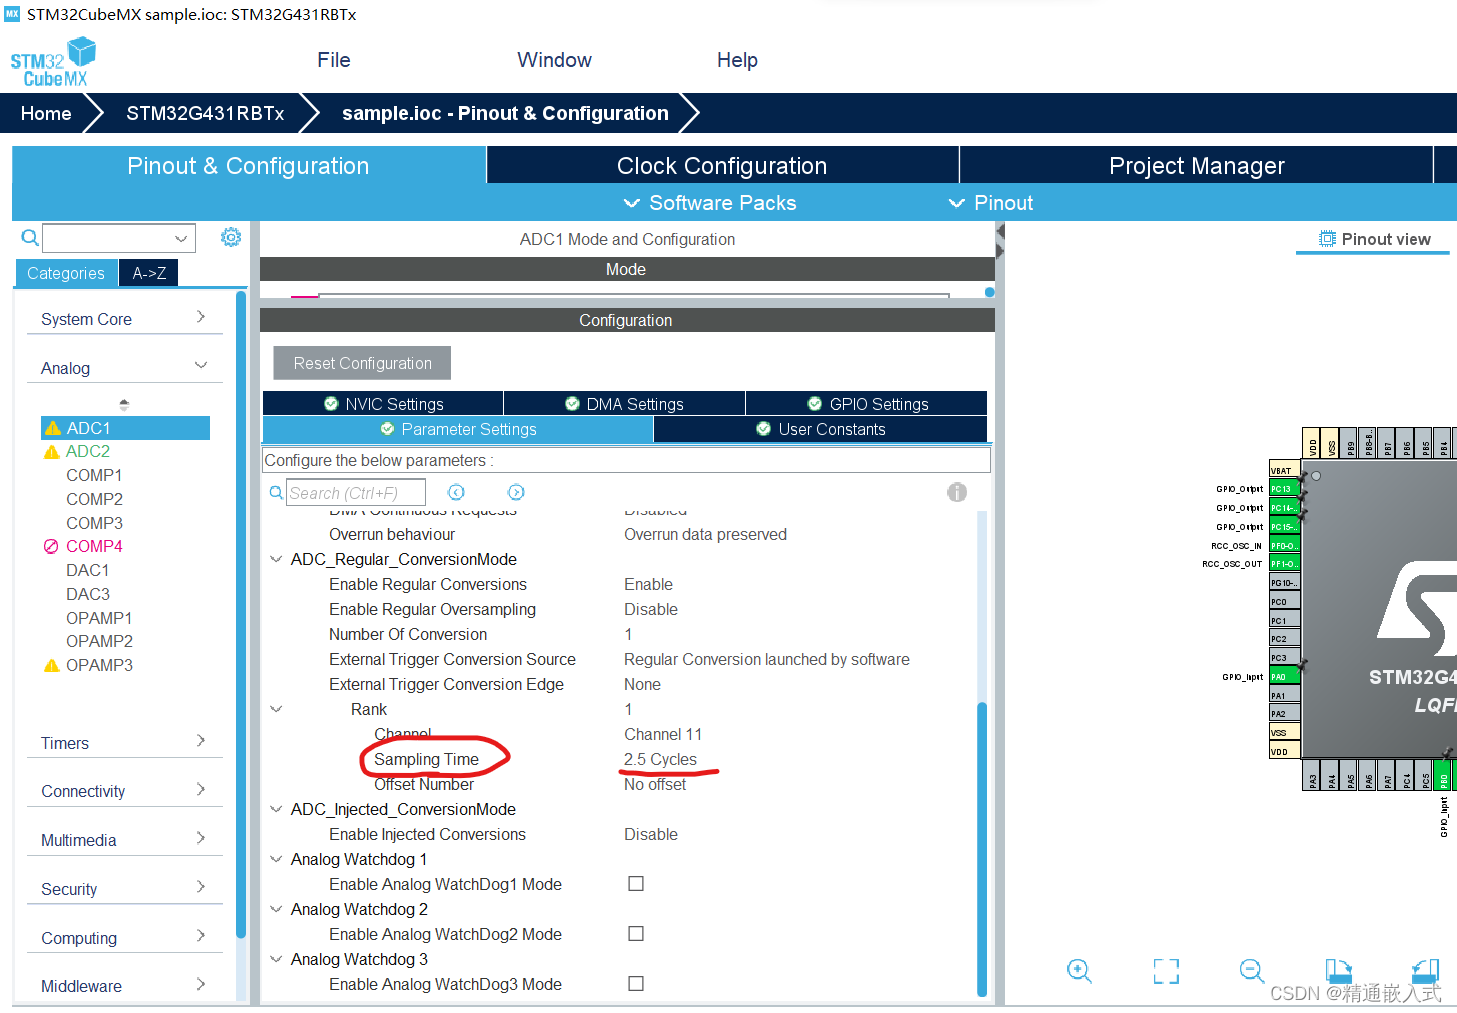Click the parameter Search (Ctrl+F) field
The height and width of the screenshot is (1013, 1457).
[x=356, y=493]
